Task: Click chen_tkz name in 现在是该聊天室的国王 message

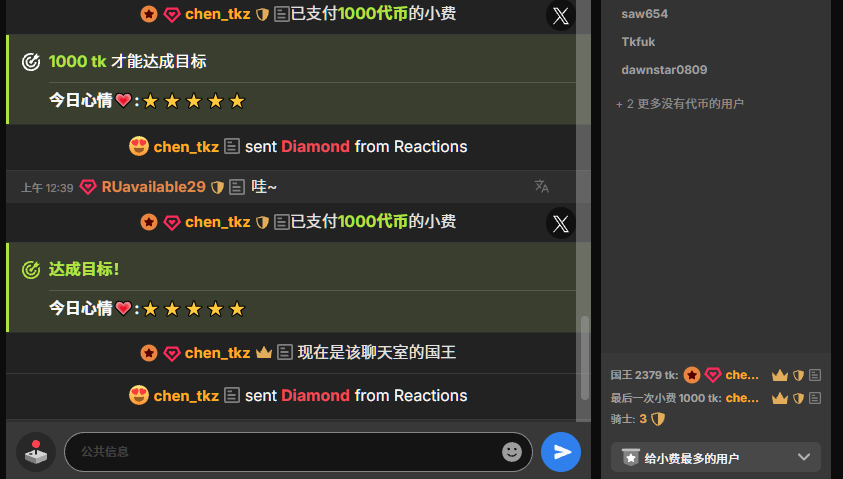Action: click(217, 353)
